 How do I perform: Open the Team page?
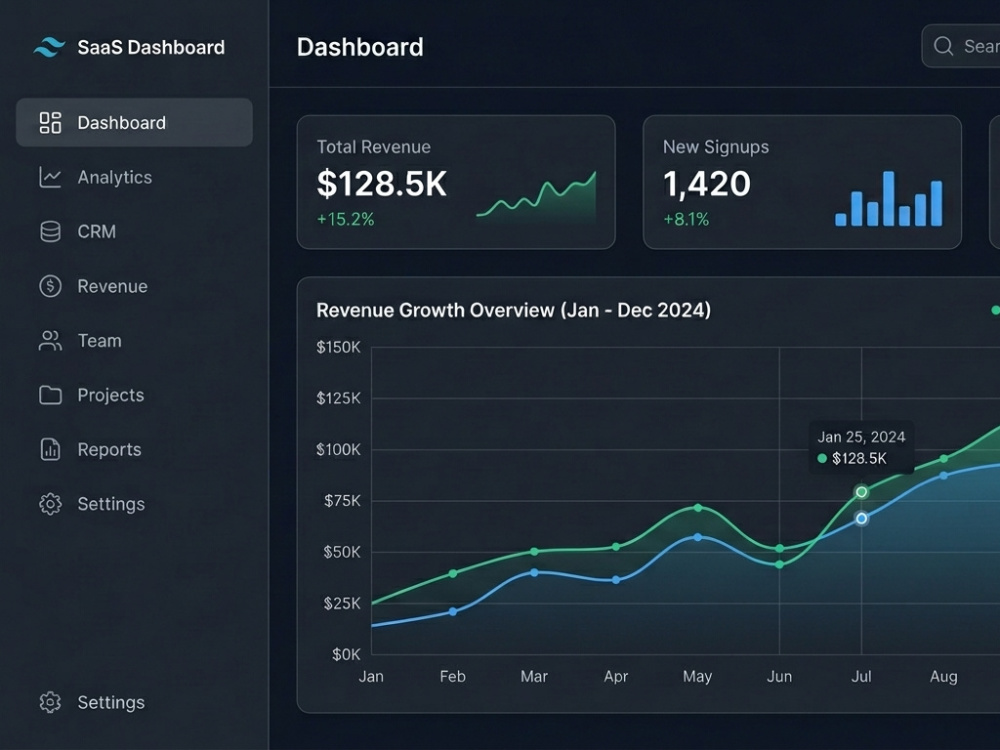(x=135, y=341)
